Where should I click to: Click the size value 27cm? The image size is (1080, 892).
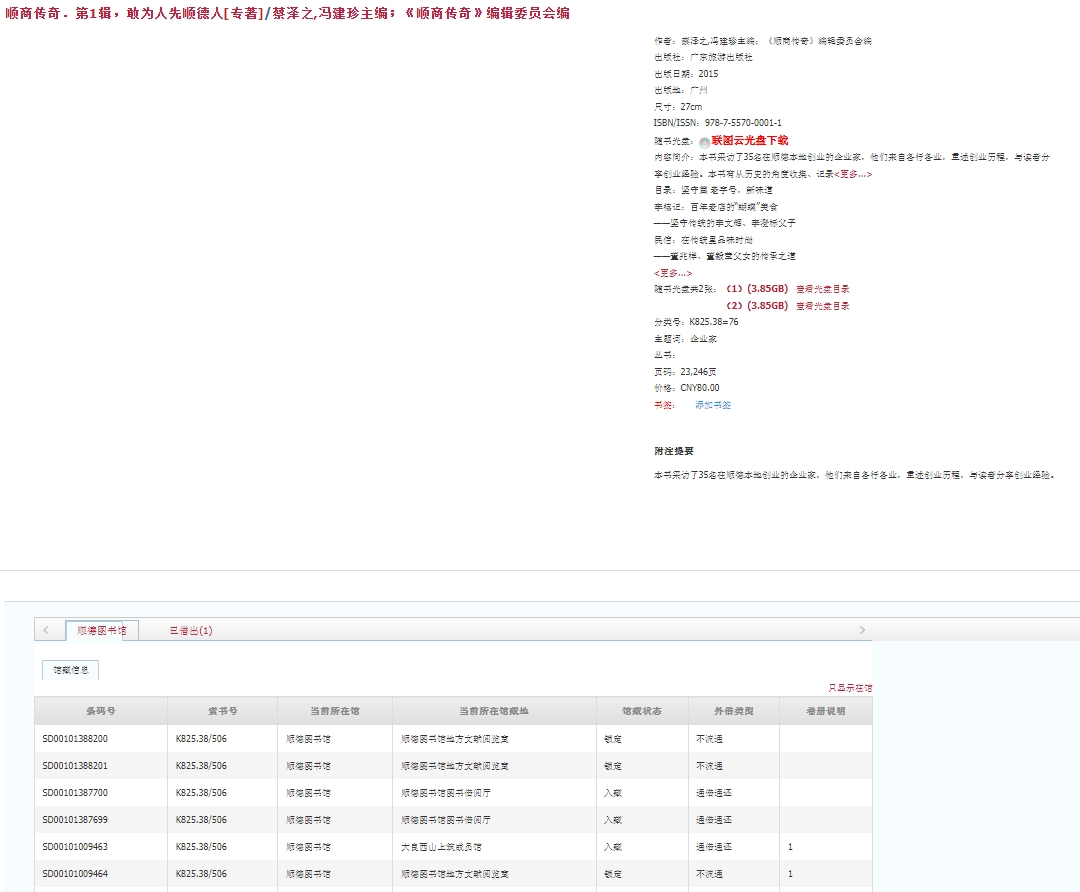[692, 107]
